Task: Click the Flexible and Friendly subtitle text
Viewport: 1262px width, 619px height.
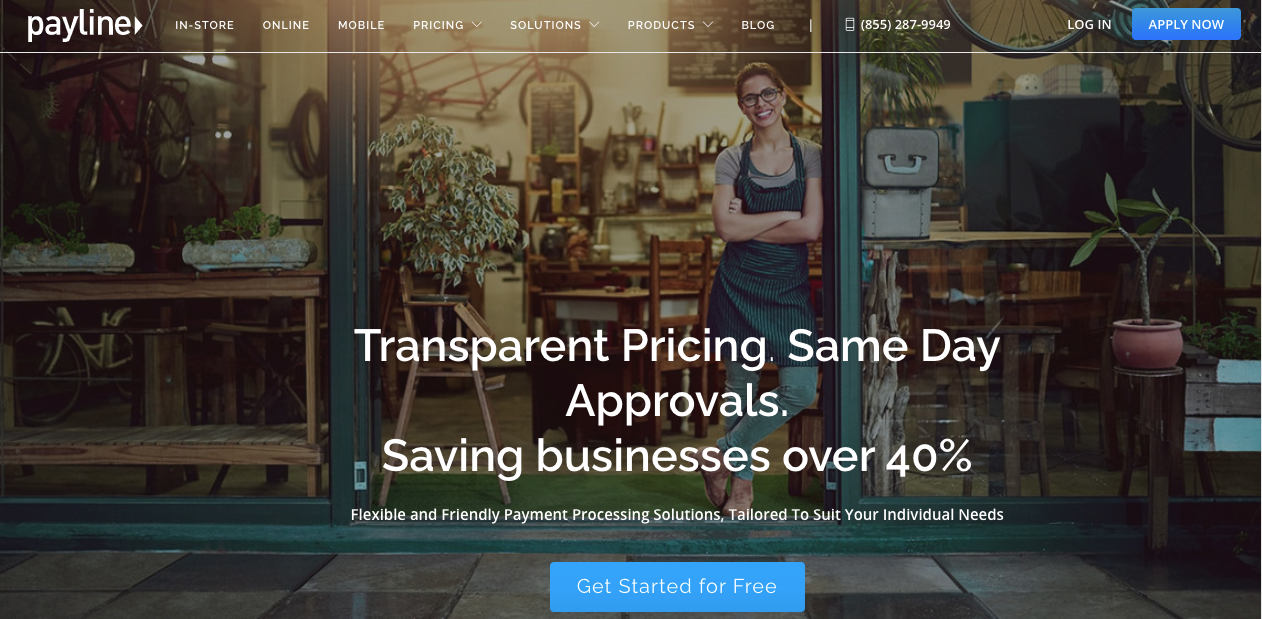Action: click(677, 514)
